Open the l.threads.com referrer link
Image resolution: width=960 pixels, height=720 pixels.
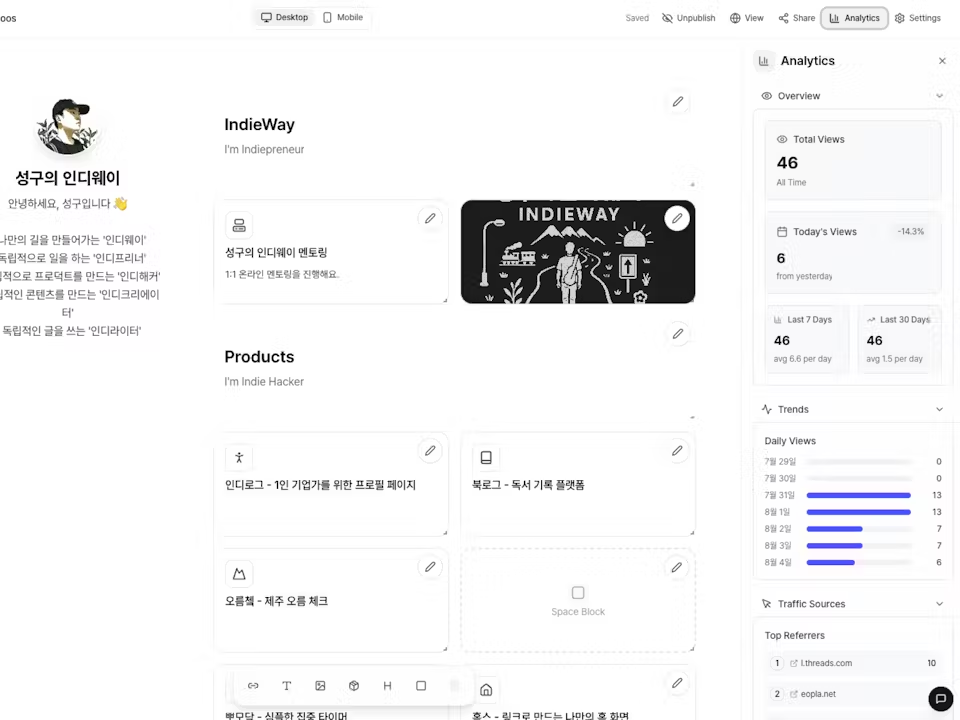point(826,663)
